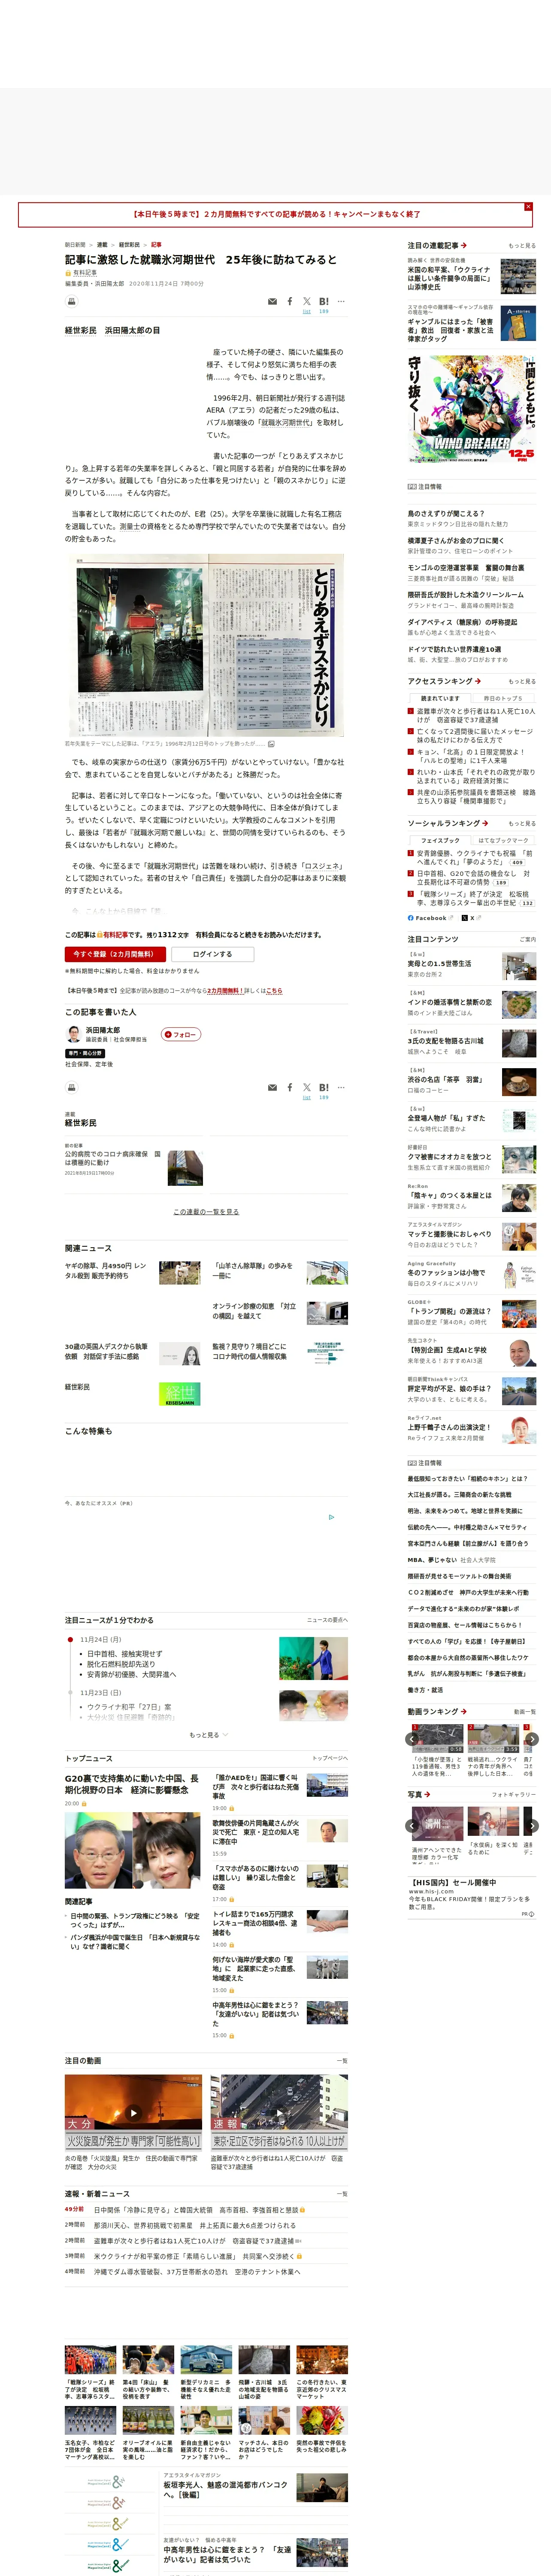The height and width of the screenshot is (2576, 551).
Task: Click the red arrow beside the 写真 heading
Action: (x=427, y=1794)
